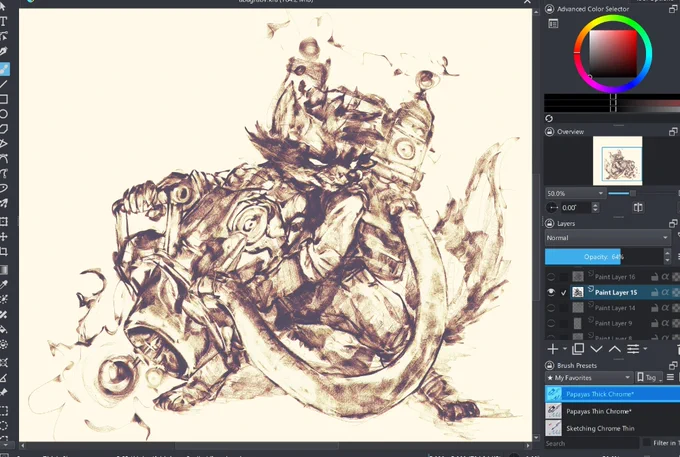This screenshot has width=680, height=457.
Task: Open the arrow next to Add Layer plus
Action: pos(565,349)
